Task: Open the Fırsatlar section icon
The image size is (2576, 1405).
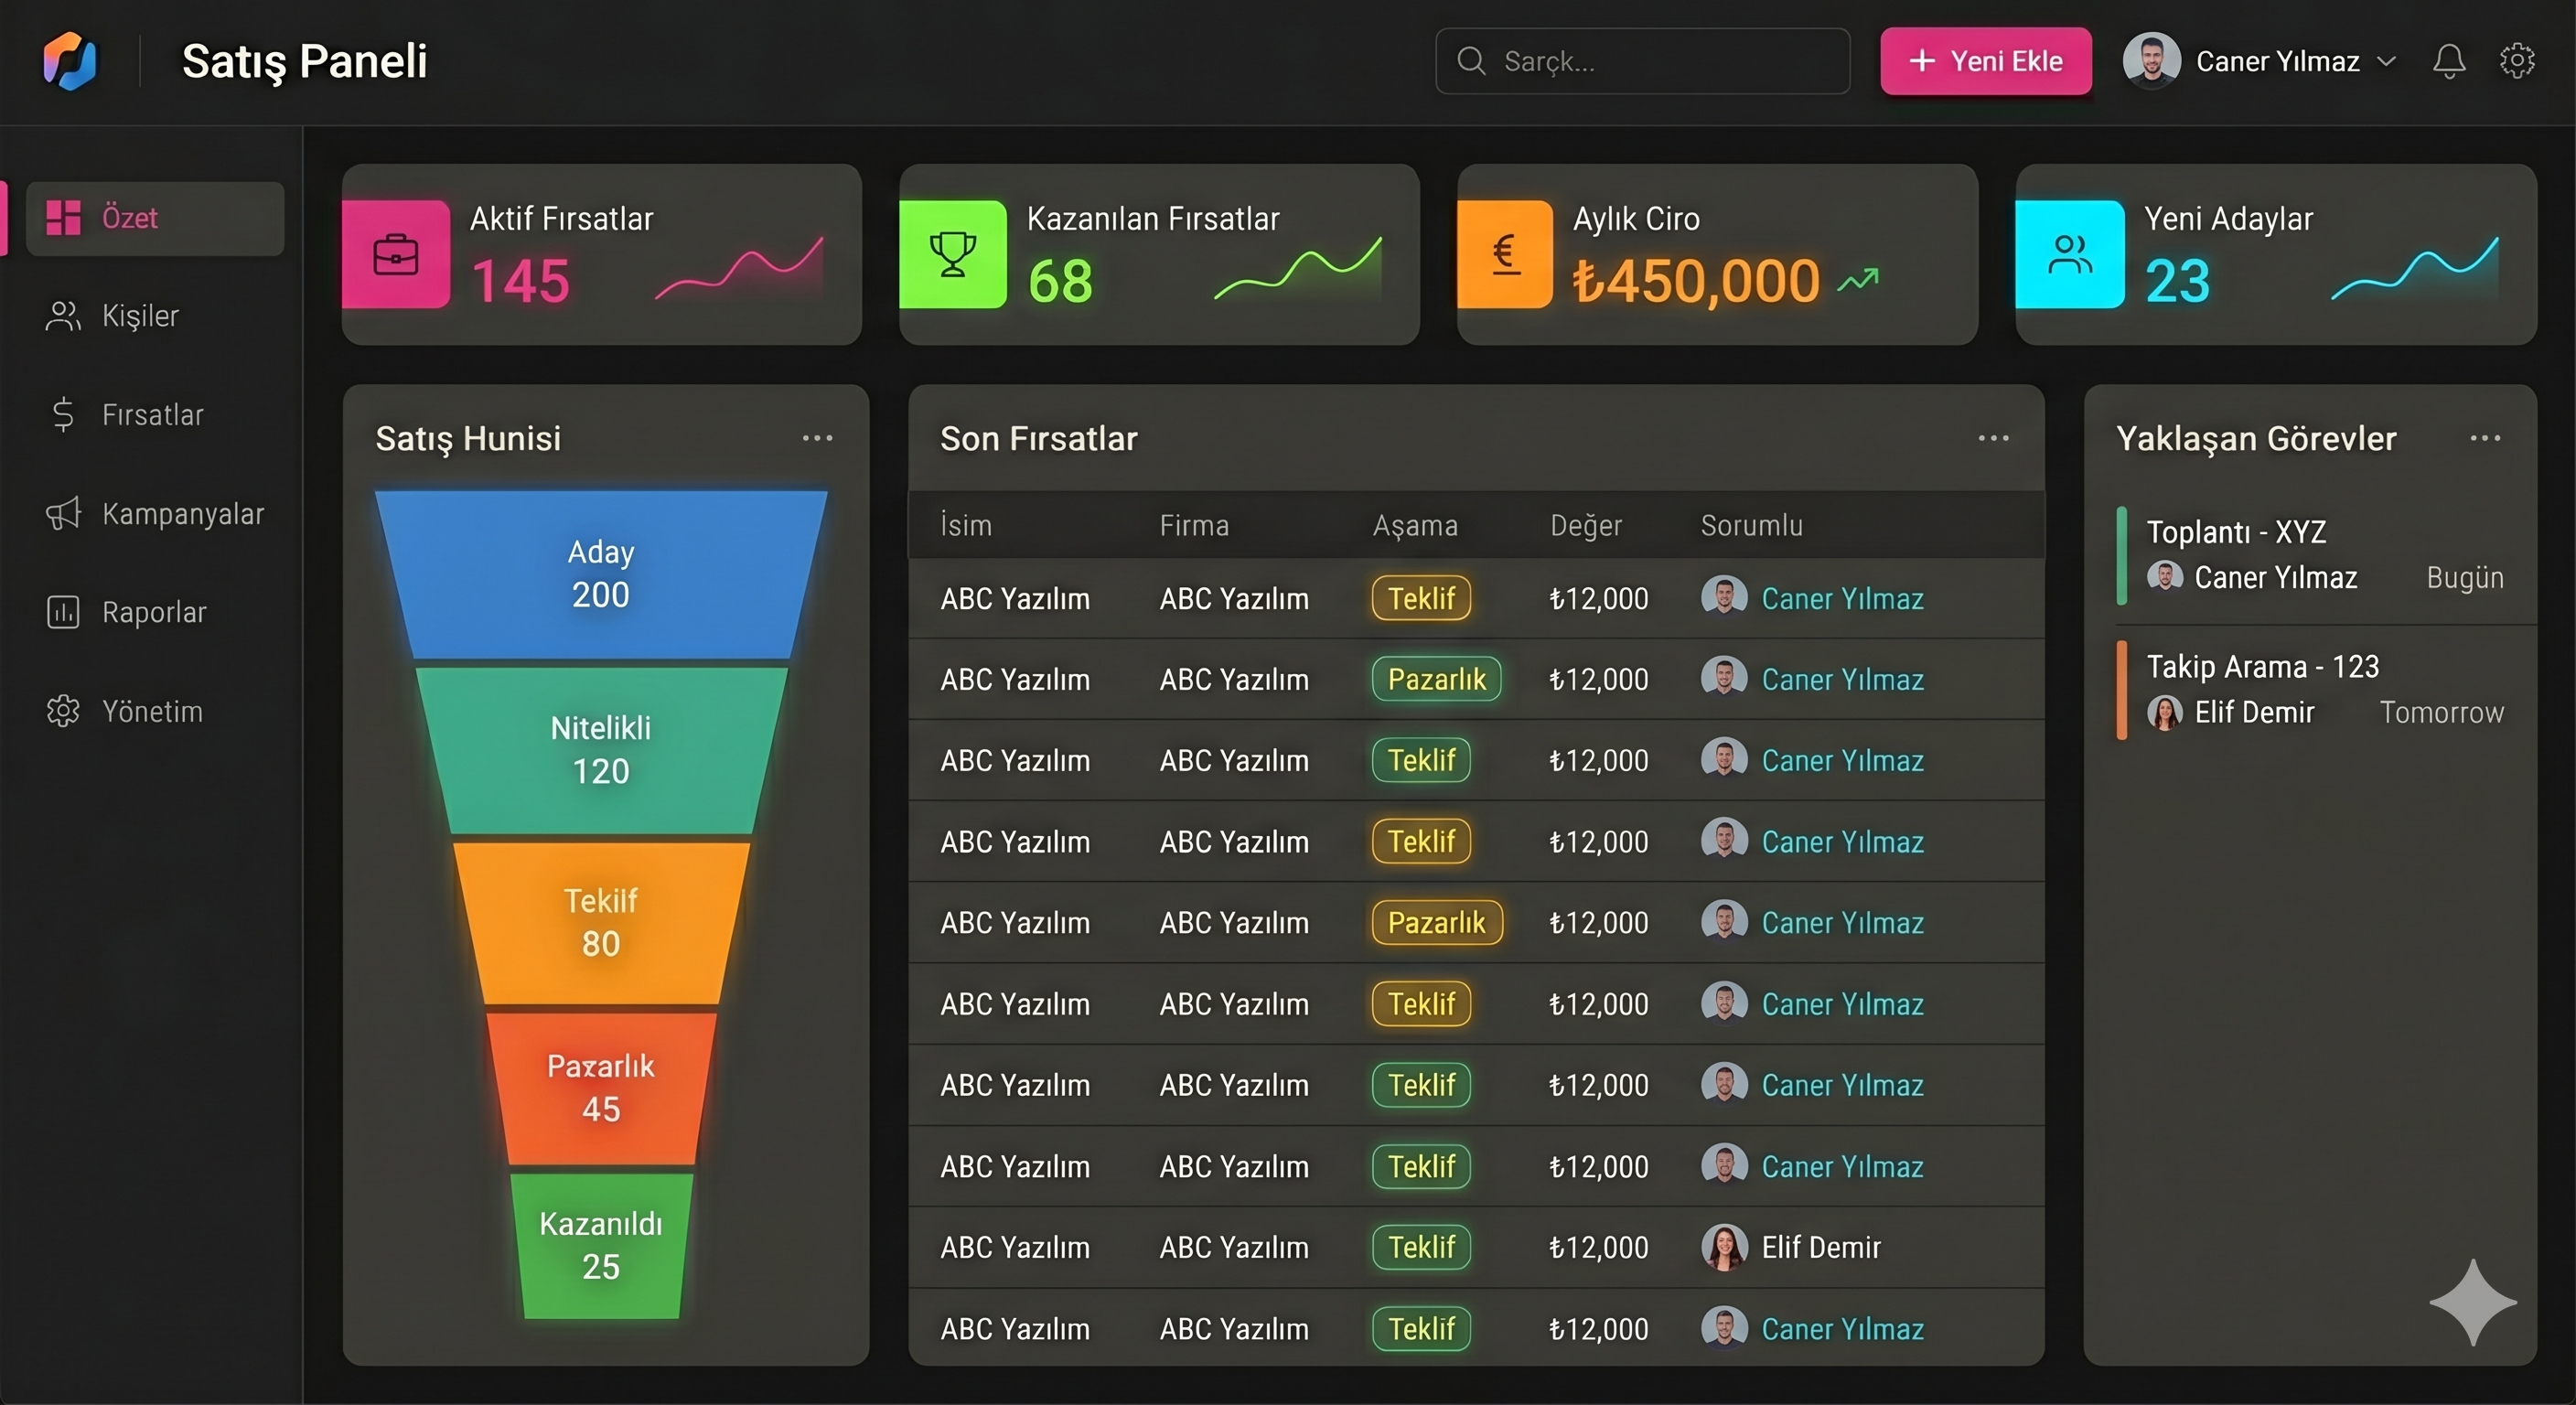Action: pos(63,414)
